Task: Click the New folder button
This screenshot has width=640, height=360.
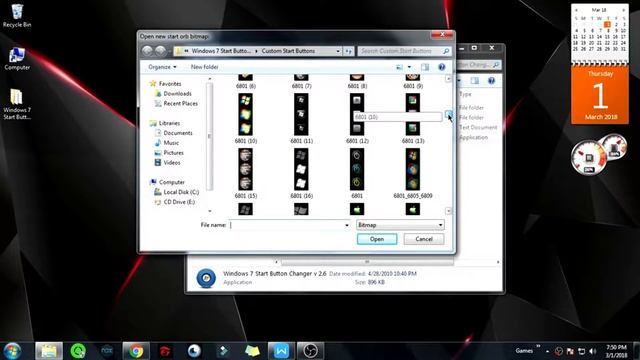Action: coord(204,67)
